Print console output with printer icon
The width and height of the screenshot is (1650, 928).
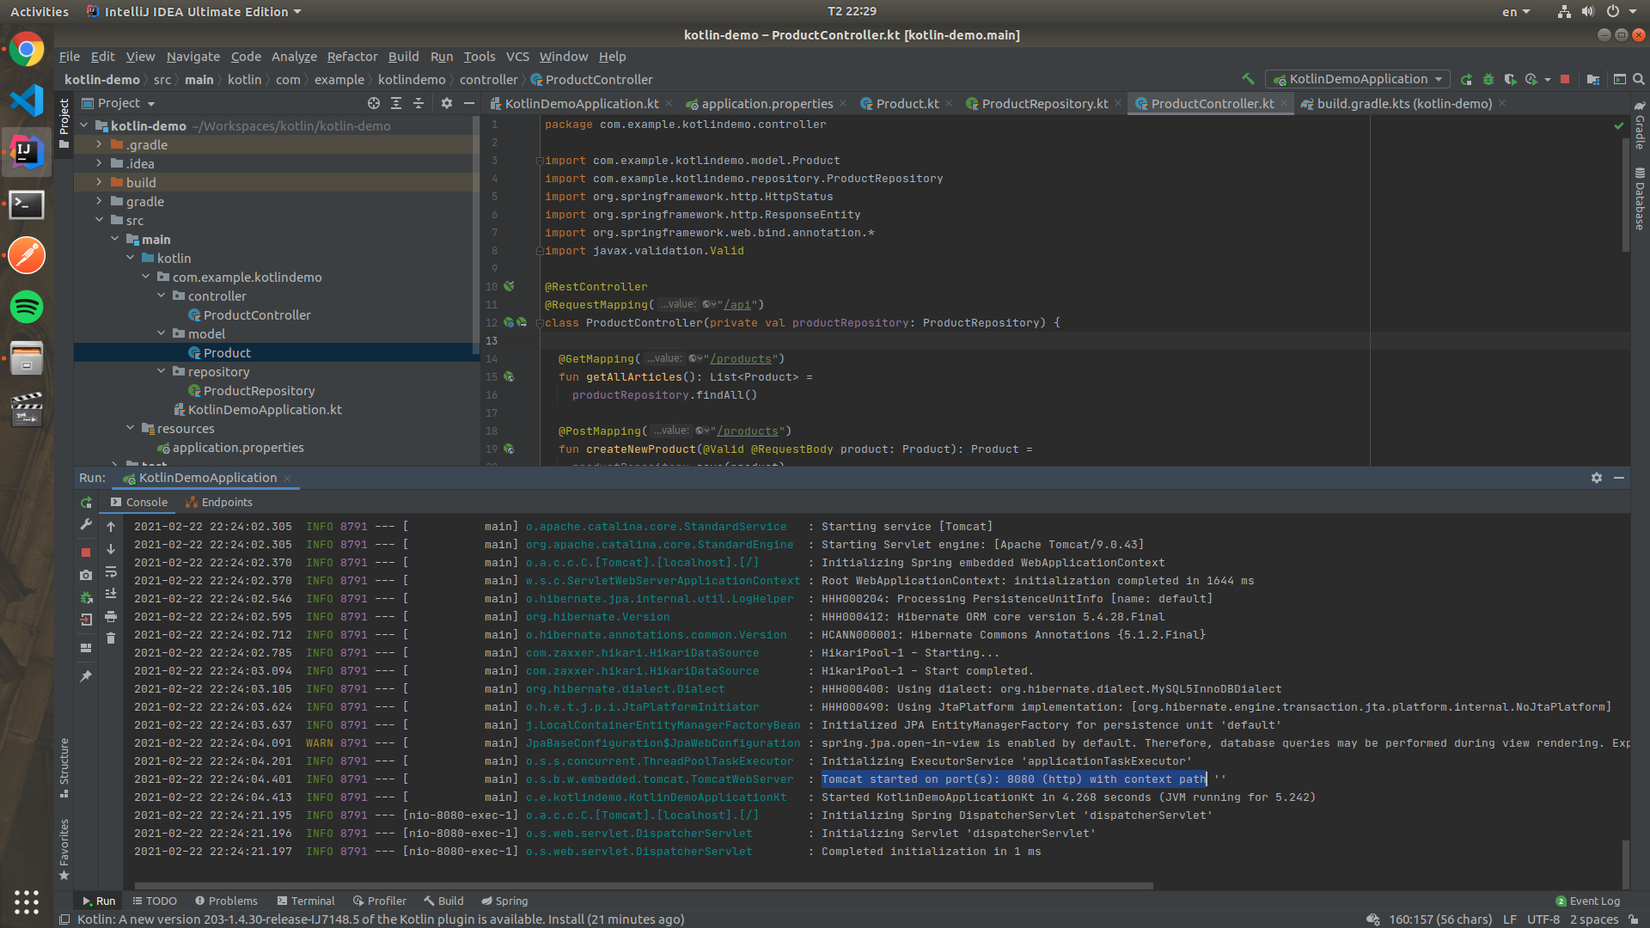(x=111, y=616)
